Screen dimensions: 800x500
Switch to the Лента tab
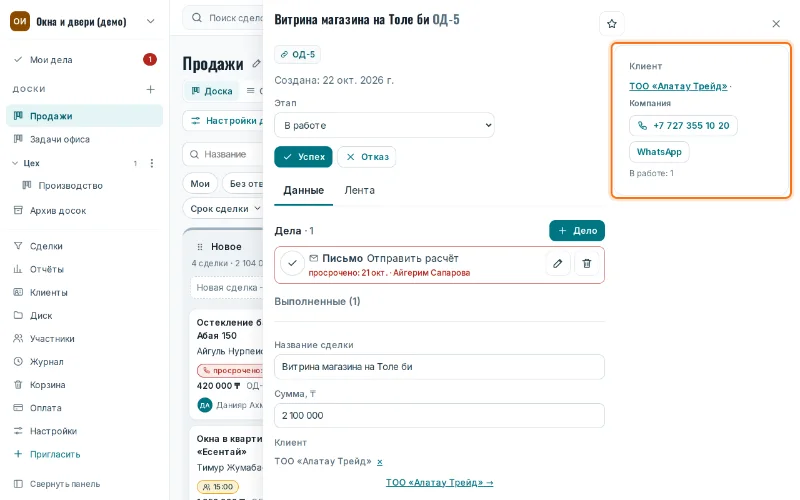tap(360, 190)
